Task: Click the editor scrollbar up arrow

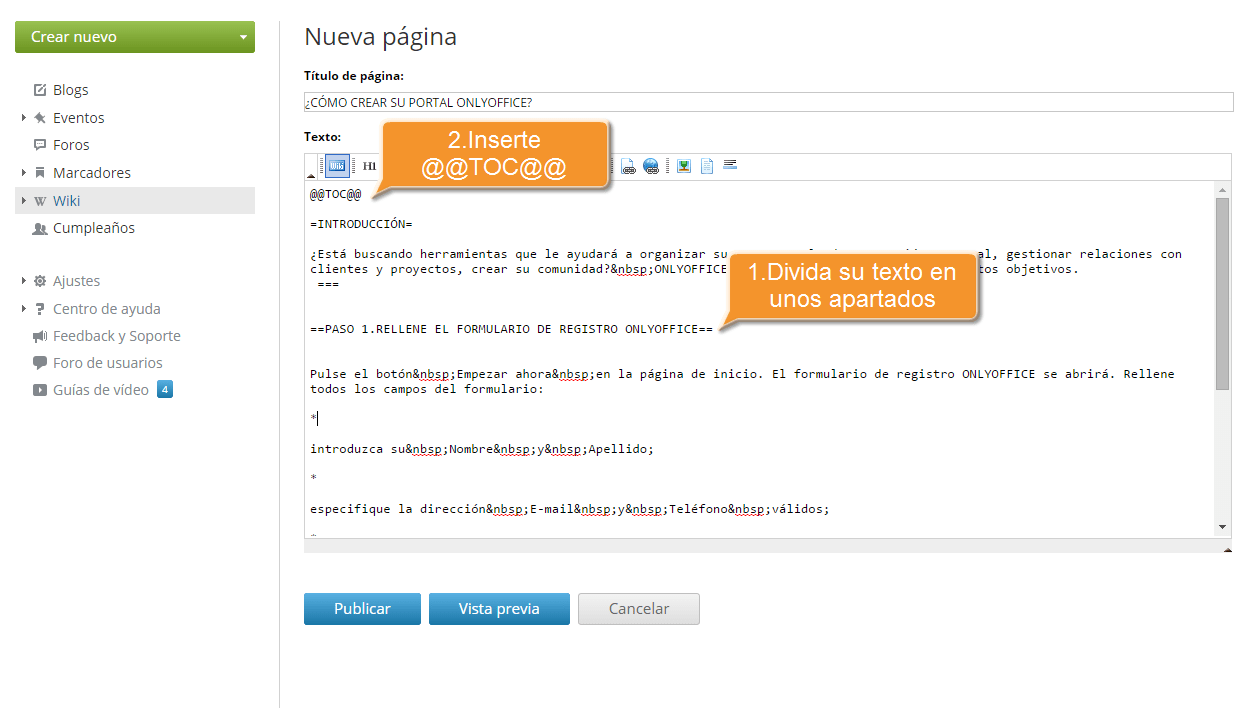Action: pyautogui.click(x=1222, y=189)
